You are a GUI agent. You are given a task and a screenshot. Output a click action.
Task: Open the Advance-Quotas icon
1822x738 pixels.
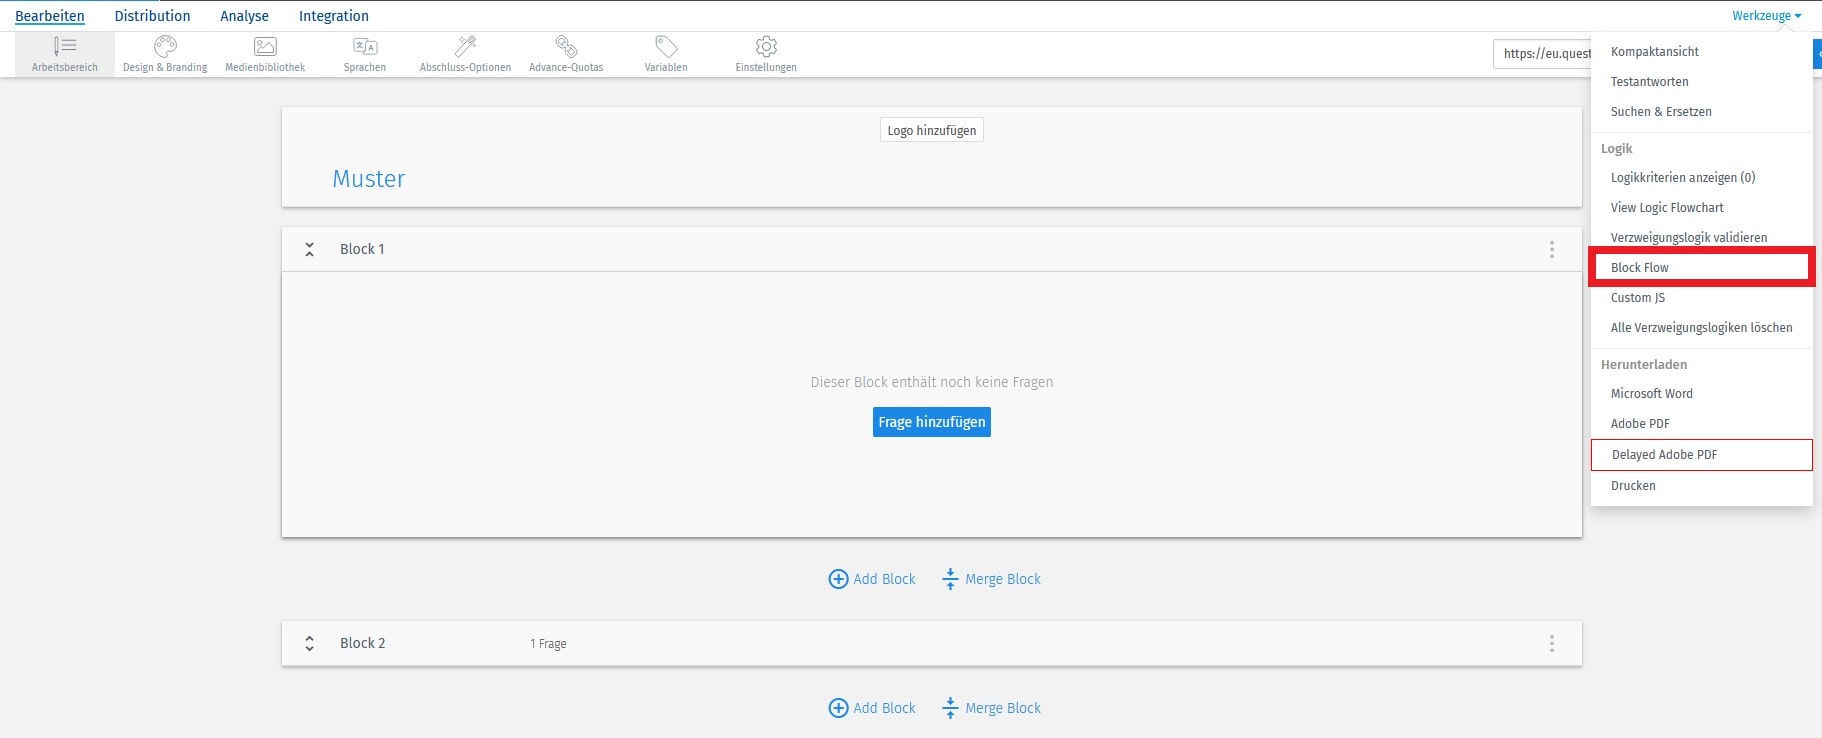tap(566, 46)
